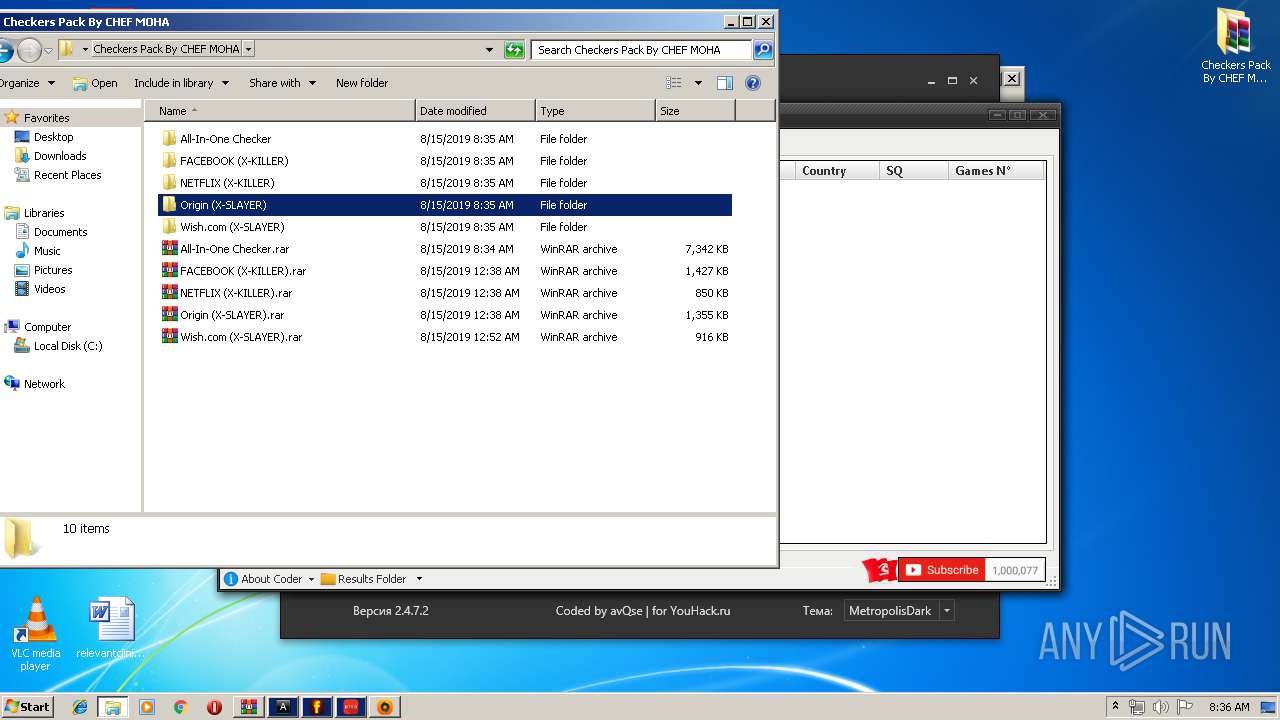Click the refresh button next to address bar
Screen dimensions: 1280x720
(514, 49)
